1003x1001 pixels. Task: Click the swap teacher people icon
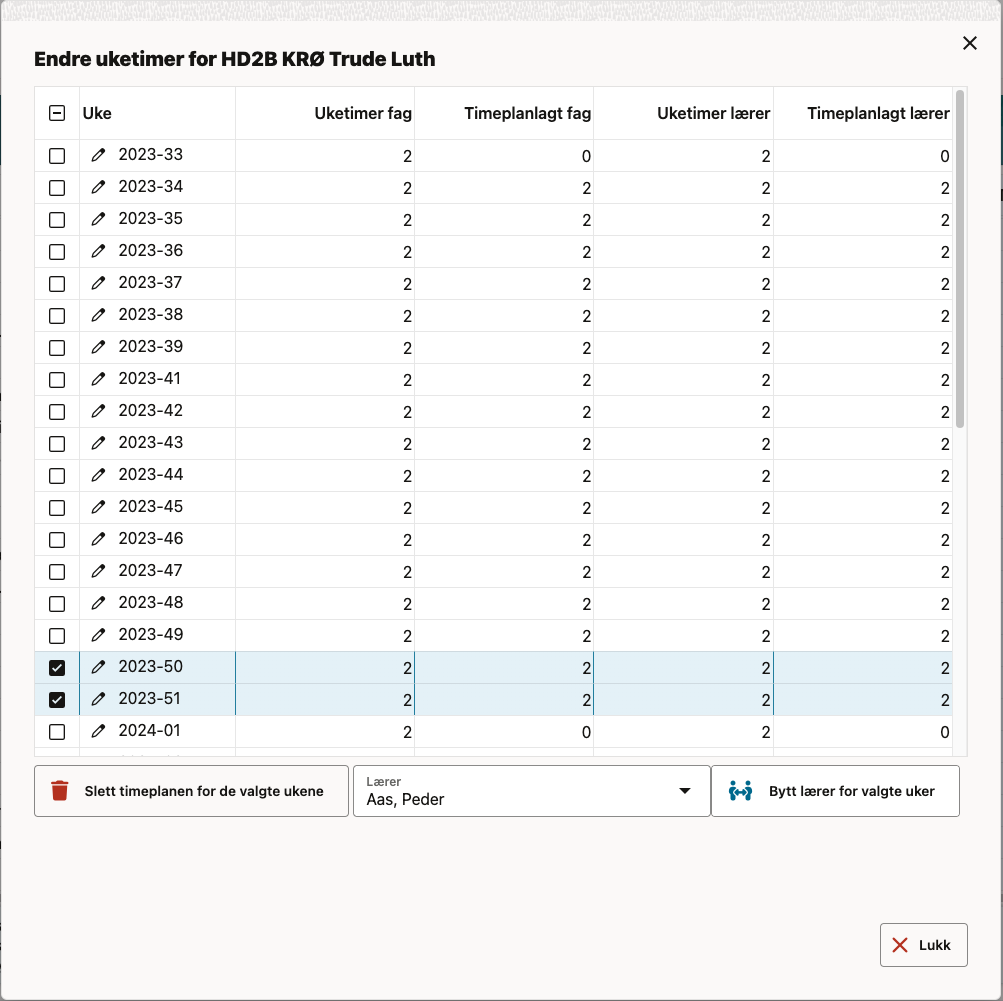tap(740, 791)
